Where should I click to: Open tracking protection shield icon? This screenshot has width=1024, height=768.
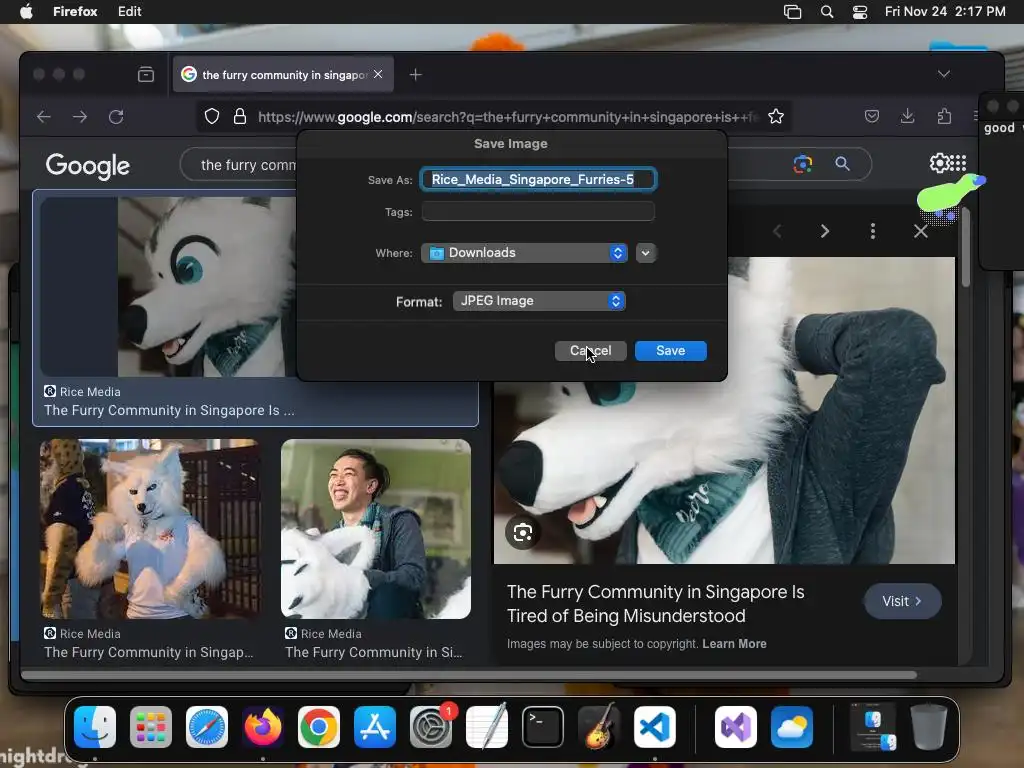(212, 116)
